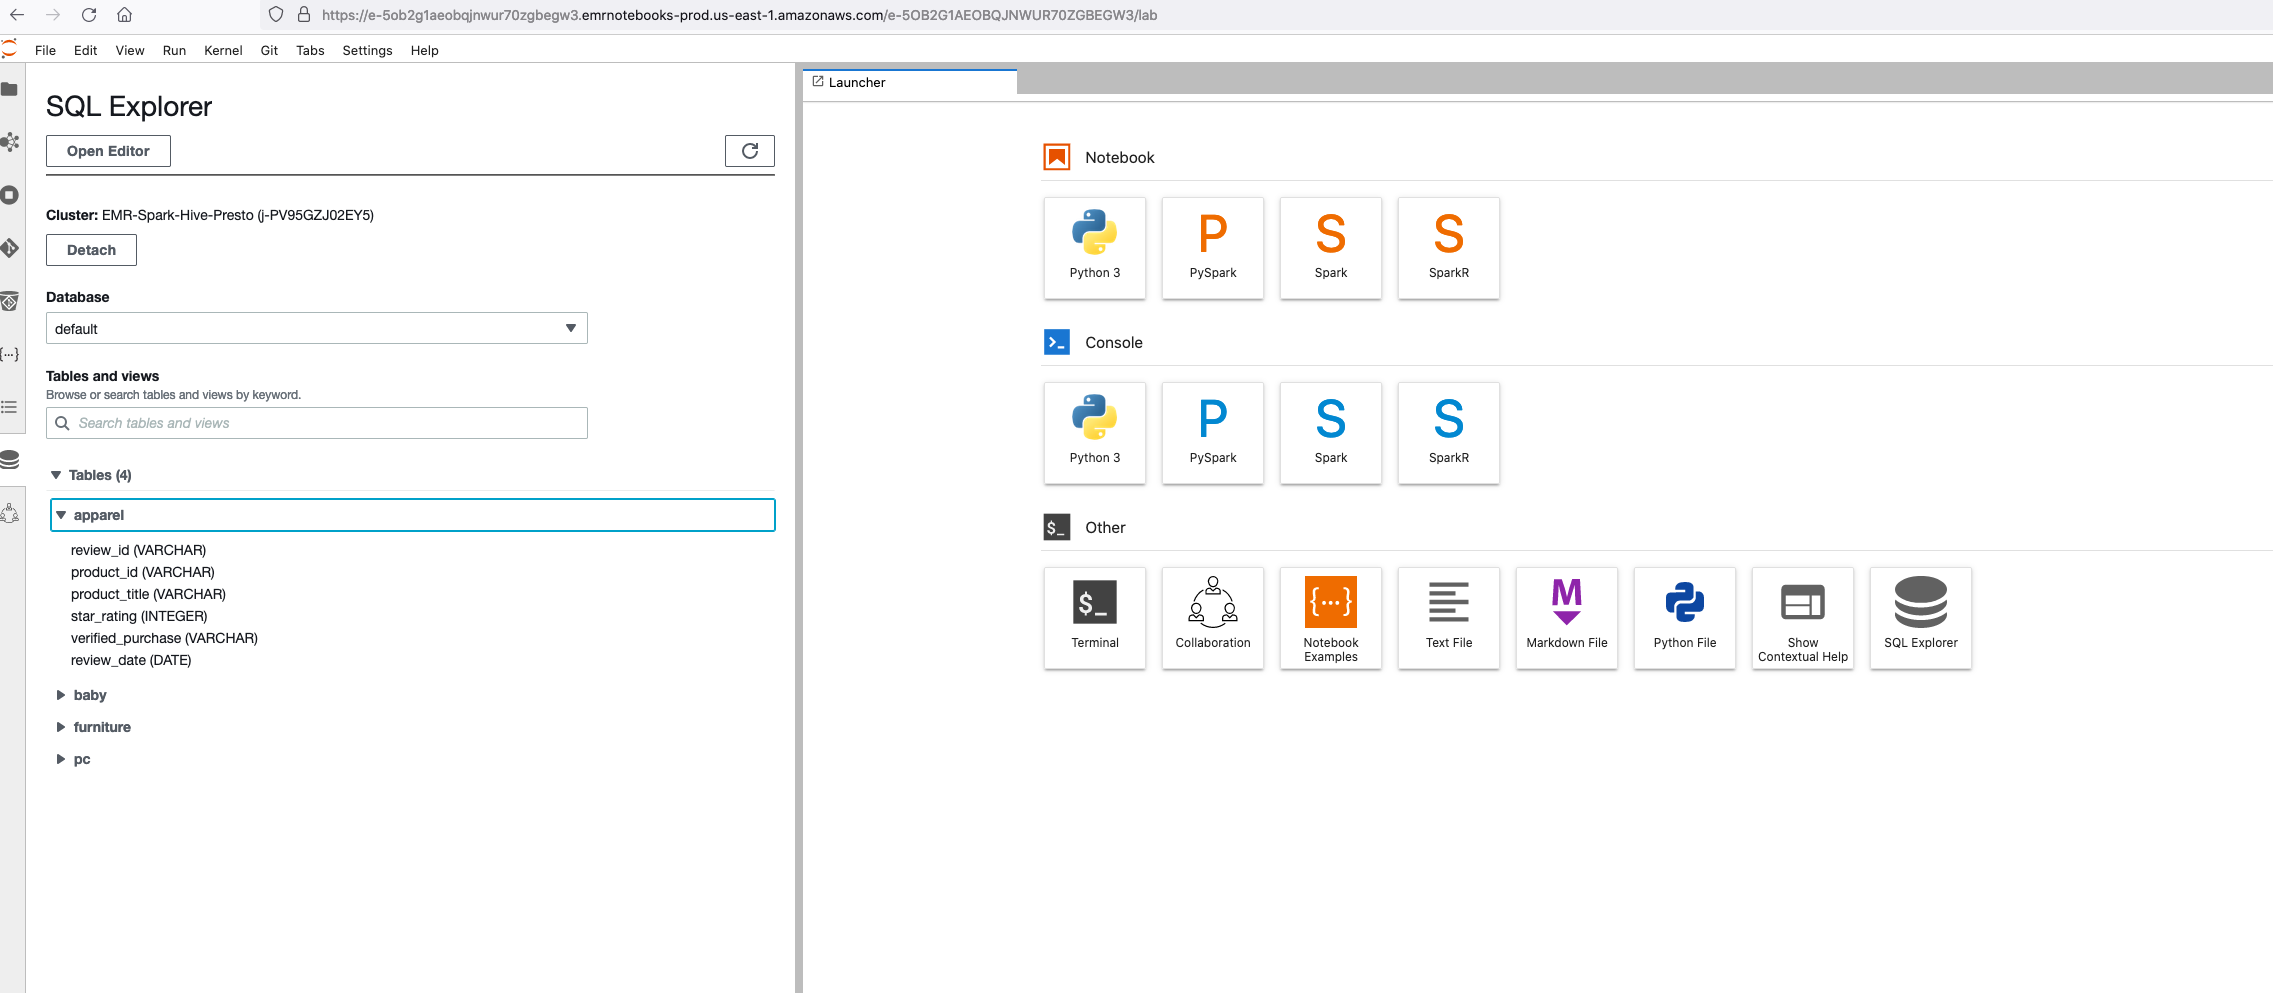The height and width of the screenshot is (993, 2273).
Task: Open the Collaboration launcher card
Action: 1213,618
